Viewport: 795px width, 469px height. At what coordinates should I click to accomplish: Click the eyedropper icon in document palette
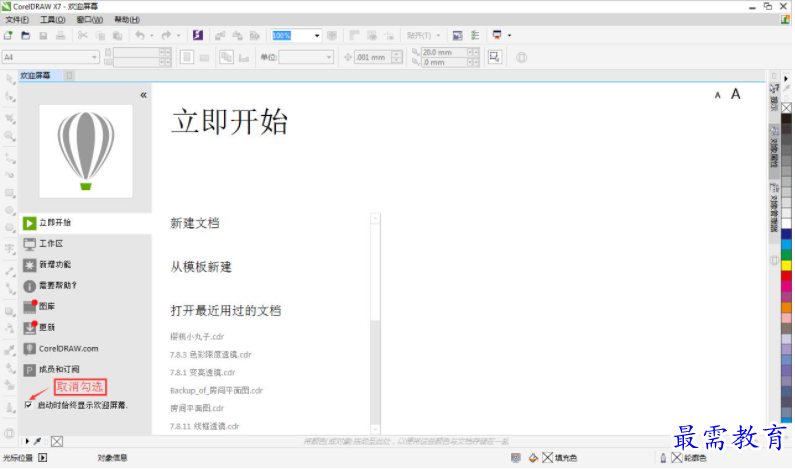click(37, 442)
